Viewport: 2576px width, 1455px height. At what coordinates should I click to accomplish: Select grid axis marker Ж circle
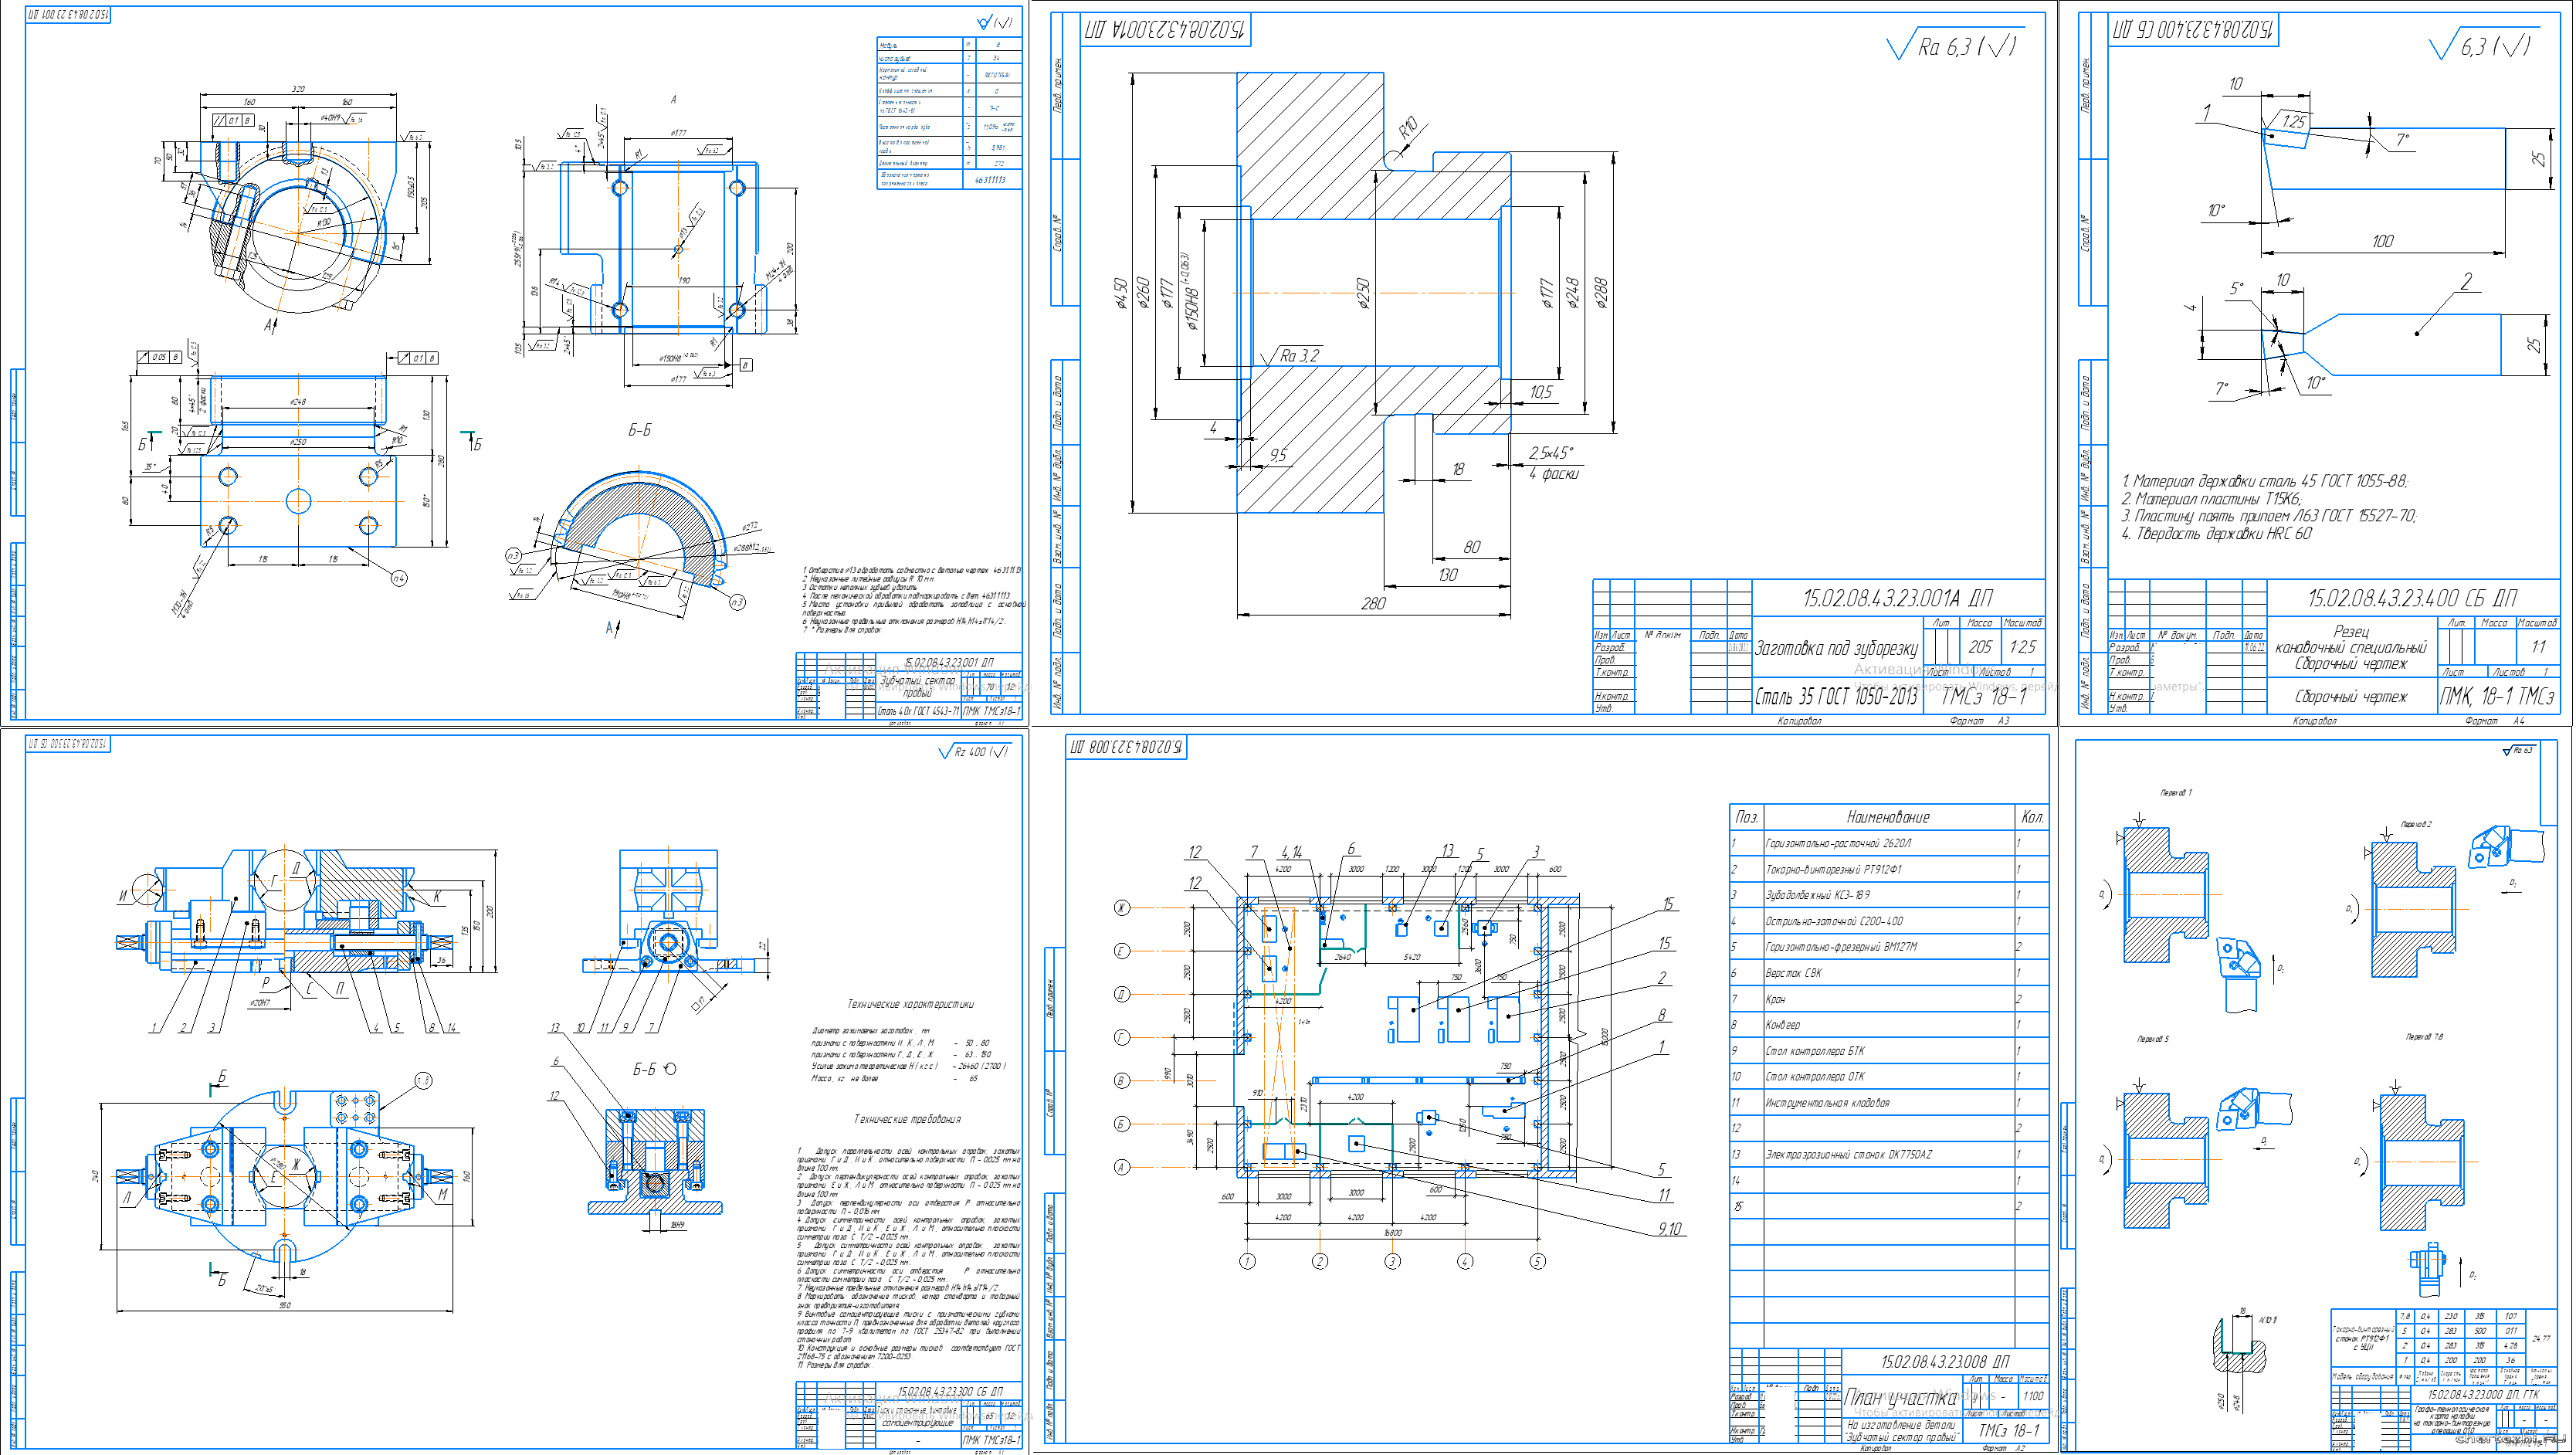[x=1122, y=907]
